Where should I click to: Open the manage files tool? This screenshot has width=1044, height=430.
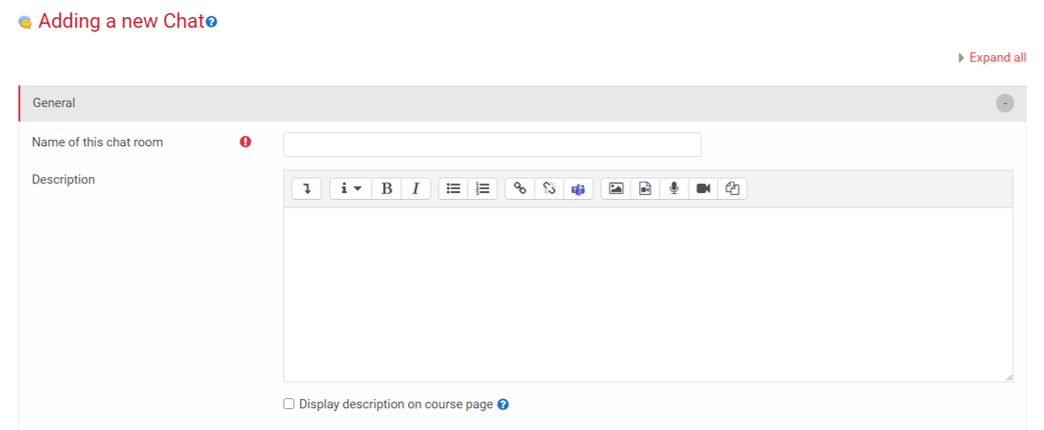(x=732, y=188)
